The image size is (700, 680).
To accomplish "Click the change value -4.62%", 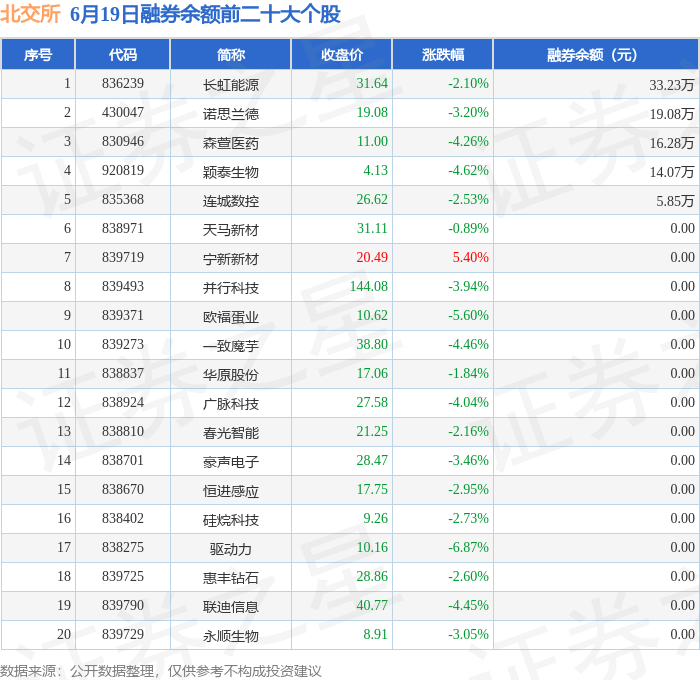I will click(x=468, y=171).
